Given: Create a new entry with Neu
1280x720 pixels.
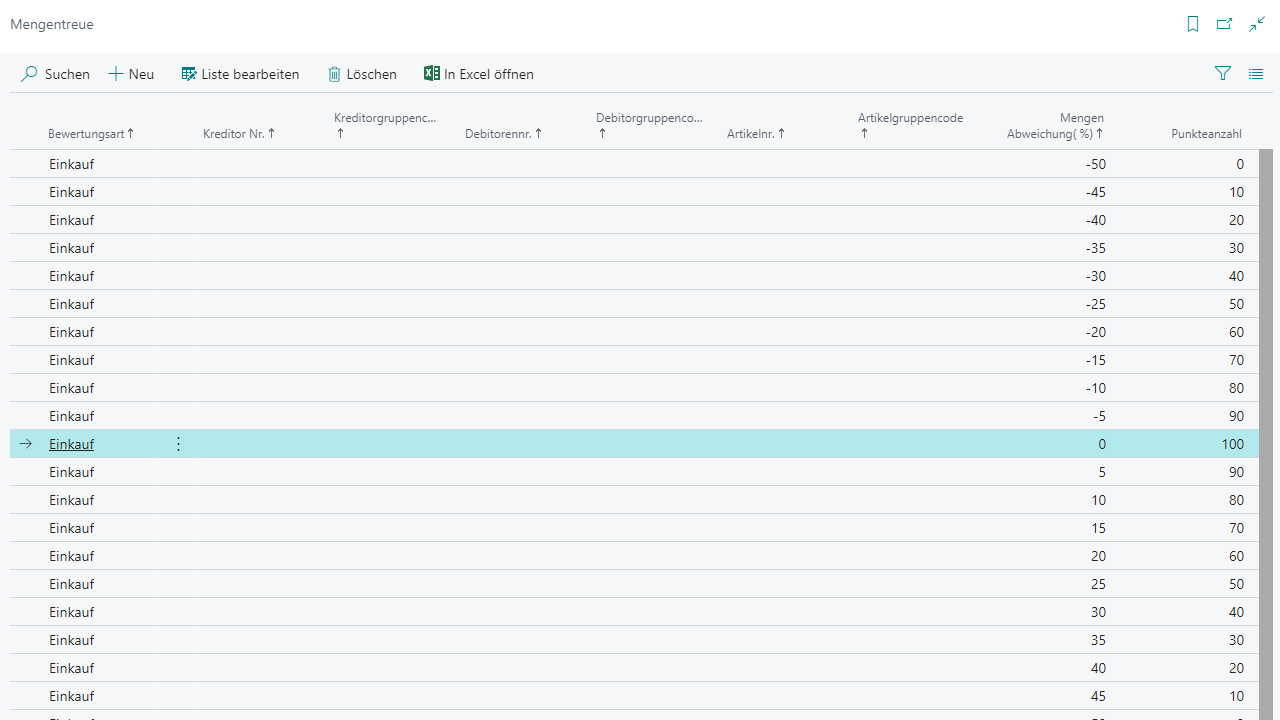Looking at the screenshot, I should coord(131,74).
